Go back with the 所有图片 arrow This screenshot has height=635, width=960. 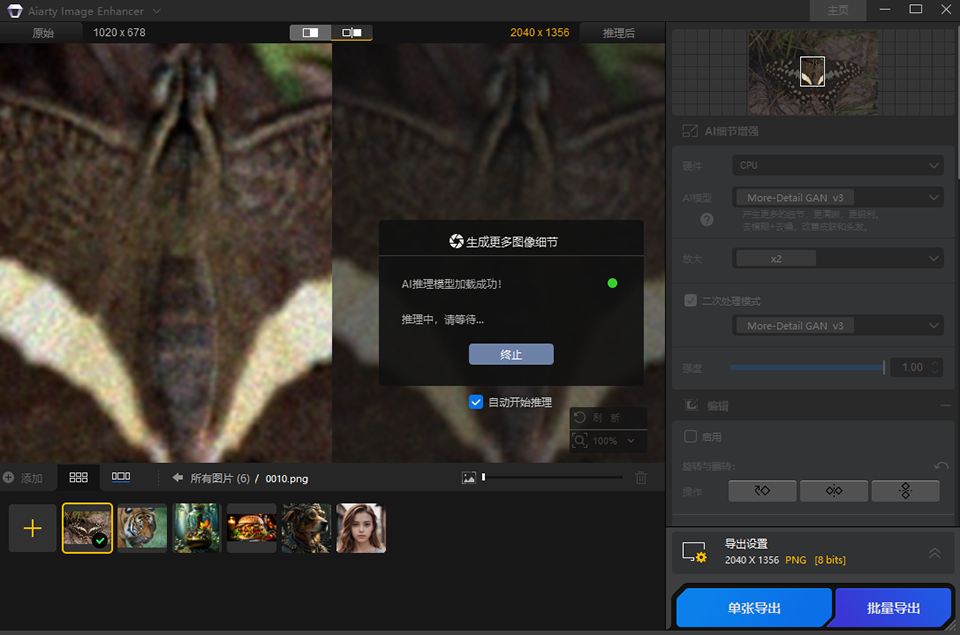[178, 478]
